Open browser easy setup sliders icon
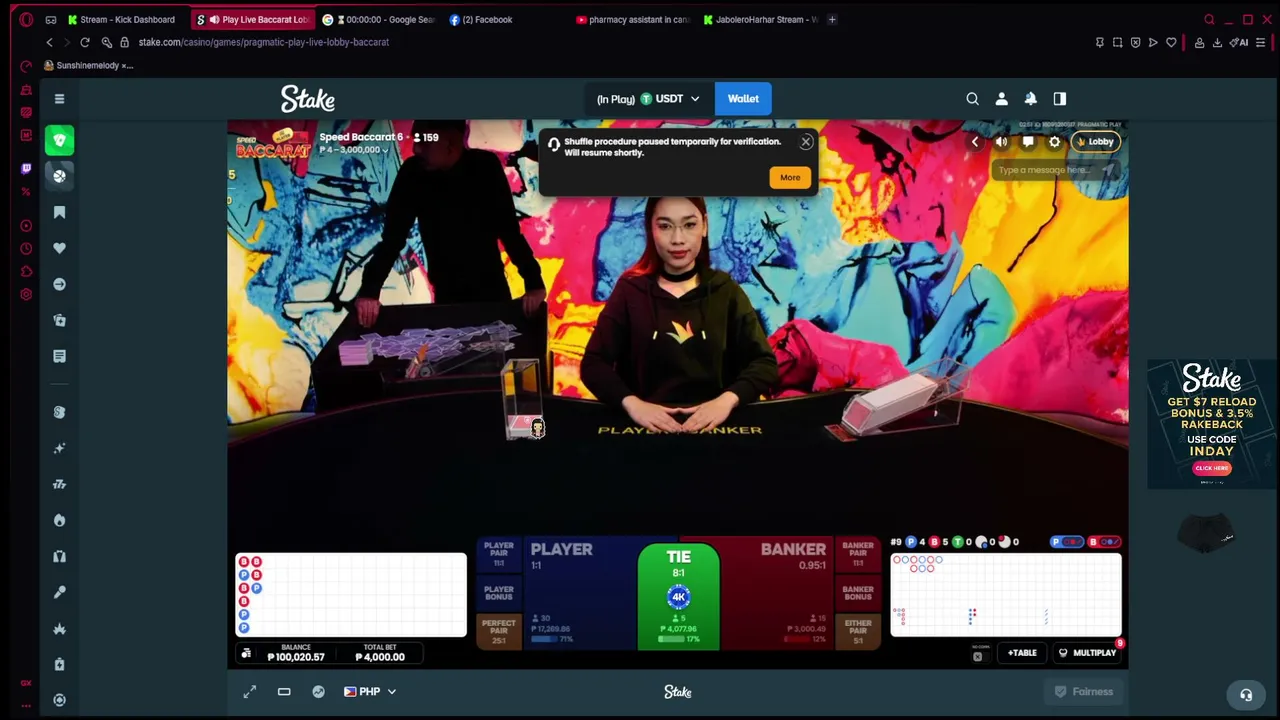1280x720 pixels. click(1261, 42)
